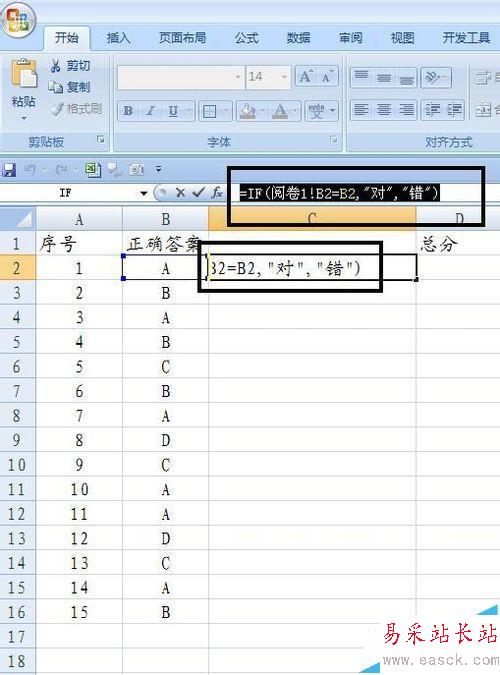
Task: Switch to the 开发工具 tab
Action: (x=466, y=38)
